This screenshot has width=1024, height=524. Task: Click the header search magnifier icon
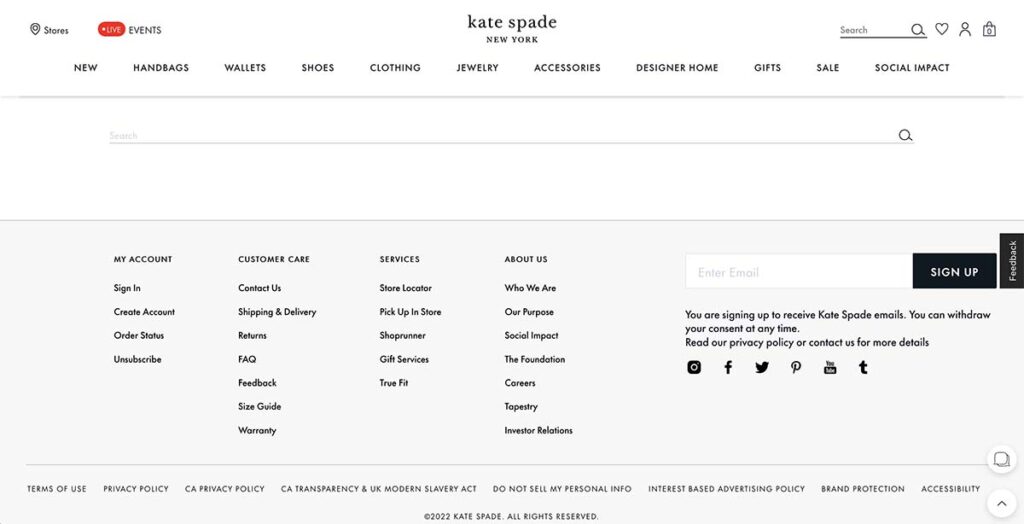coord(918,30)
